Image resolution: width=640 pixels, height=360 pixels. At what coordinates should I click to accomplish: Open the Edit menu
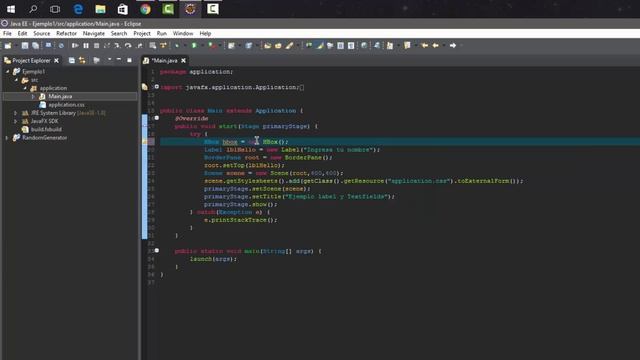pos(22,33)
